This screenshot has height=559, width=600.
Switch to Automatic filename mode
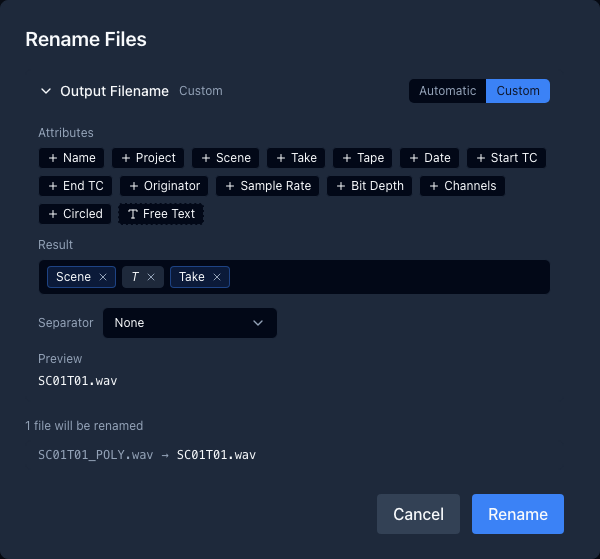447,91
